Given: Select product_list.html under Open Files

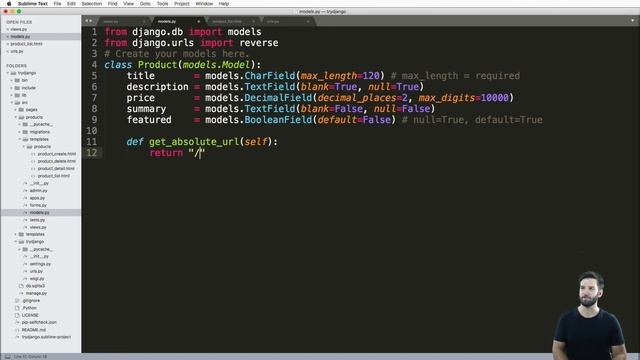Looking at the screenshot, I should click(x=27, y=44).
